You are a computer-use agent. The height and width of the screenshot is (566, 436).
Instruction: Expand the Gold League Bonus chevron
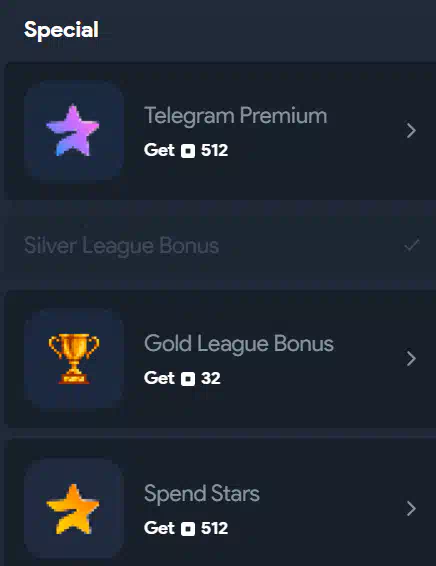pos(411,358)
